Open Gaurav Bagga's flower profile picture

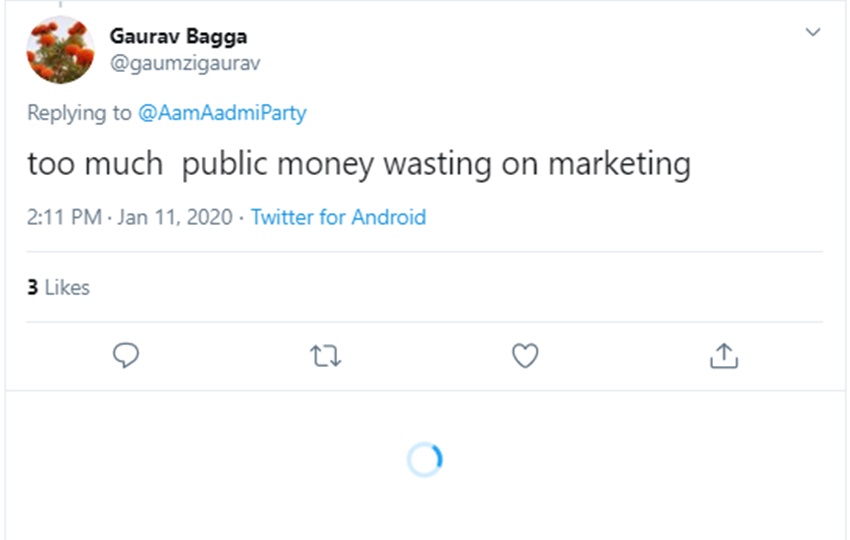[60, 50]
